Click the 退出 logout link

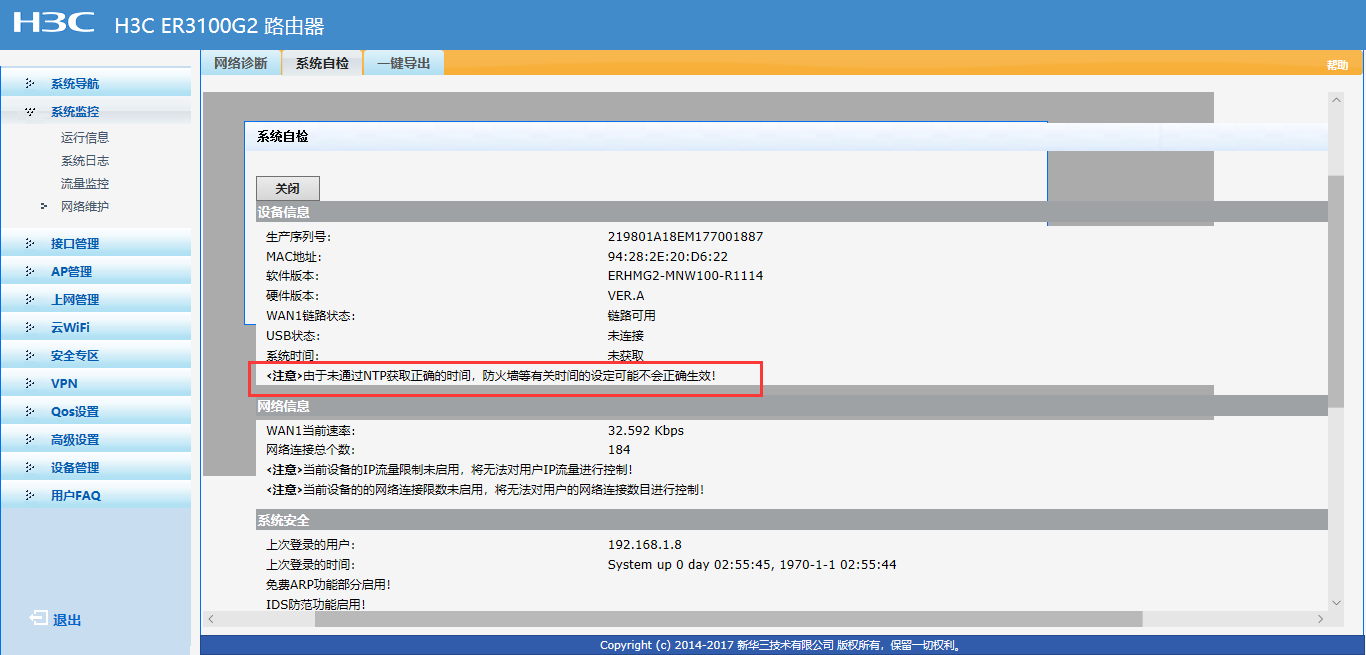(x=68, y=620)
